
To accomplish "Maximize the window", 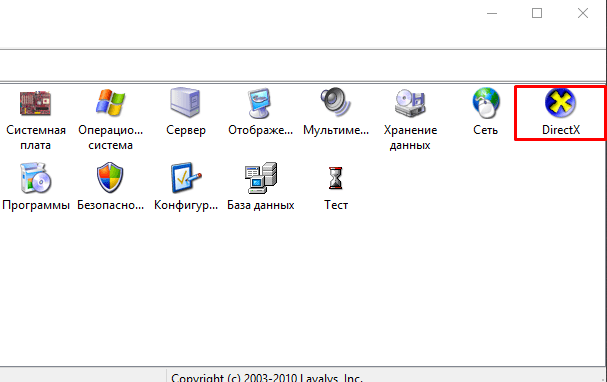I will (537, 13).
